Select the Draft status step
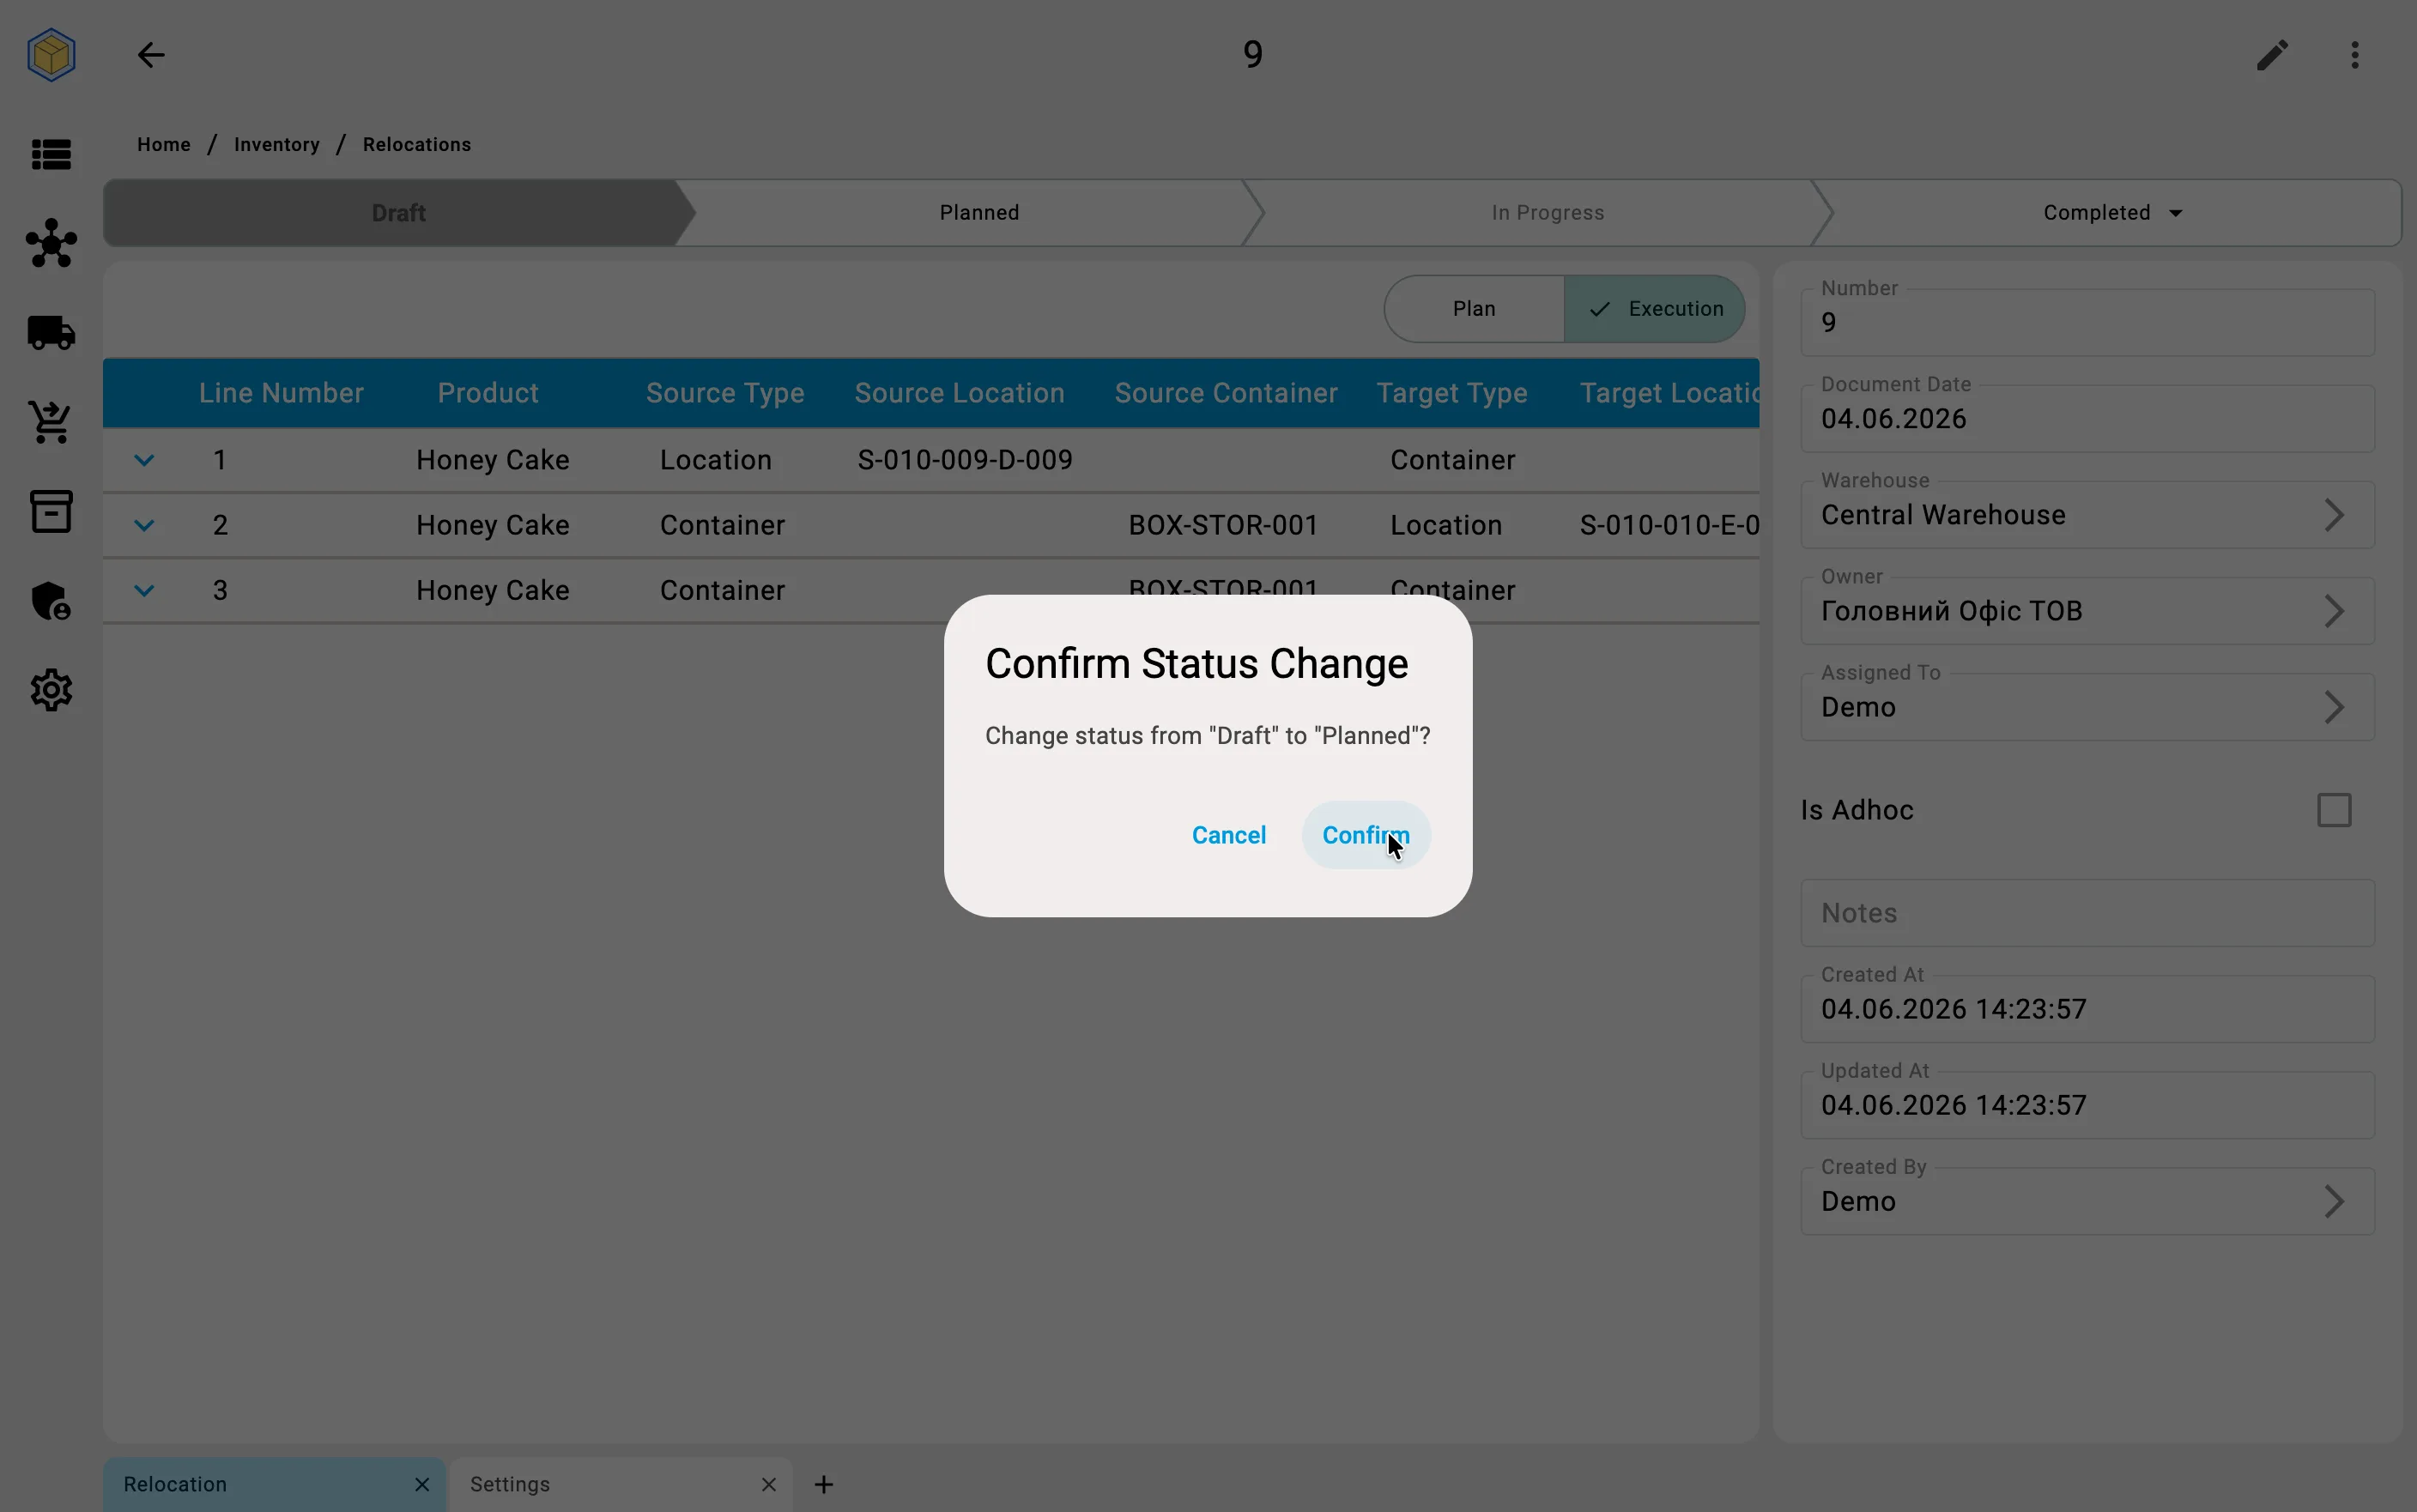Image resolution: width=2417 pixels, height=1512 pixels. tap(398, 213)
